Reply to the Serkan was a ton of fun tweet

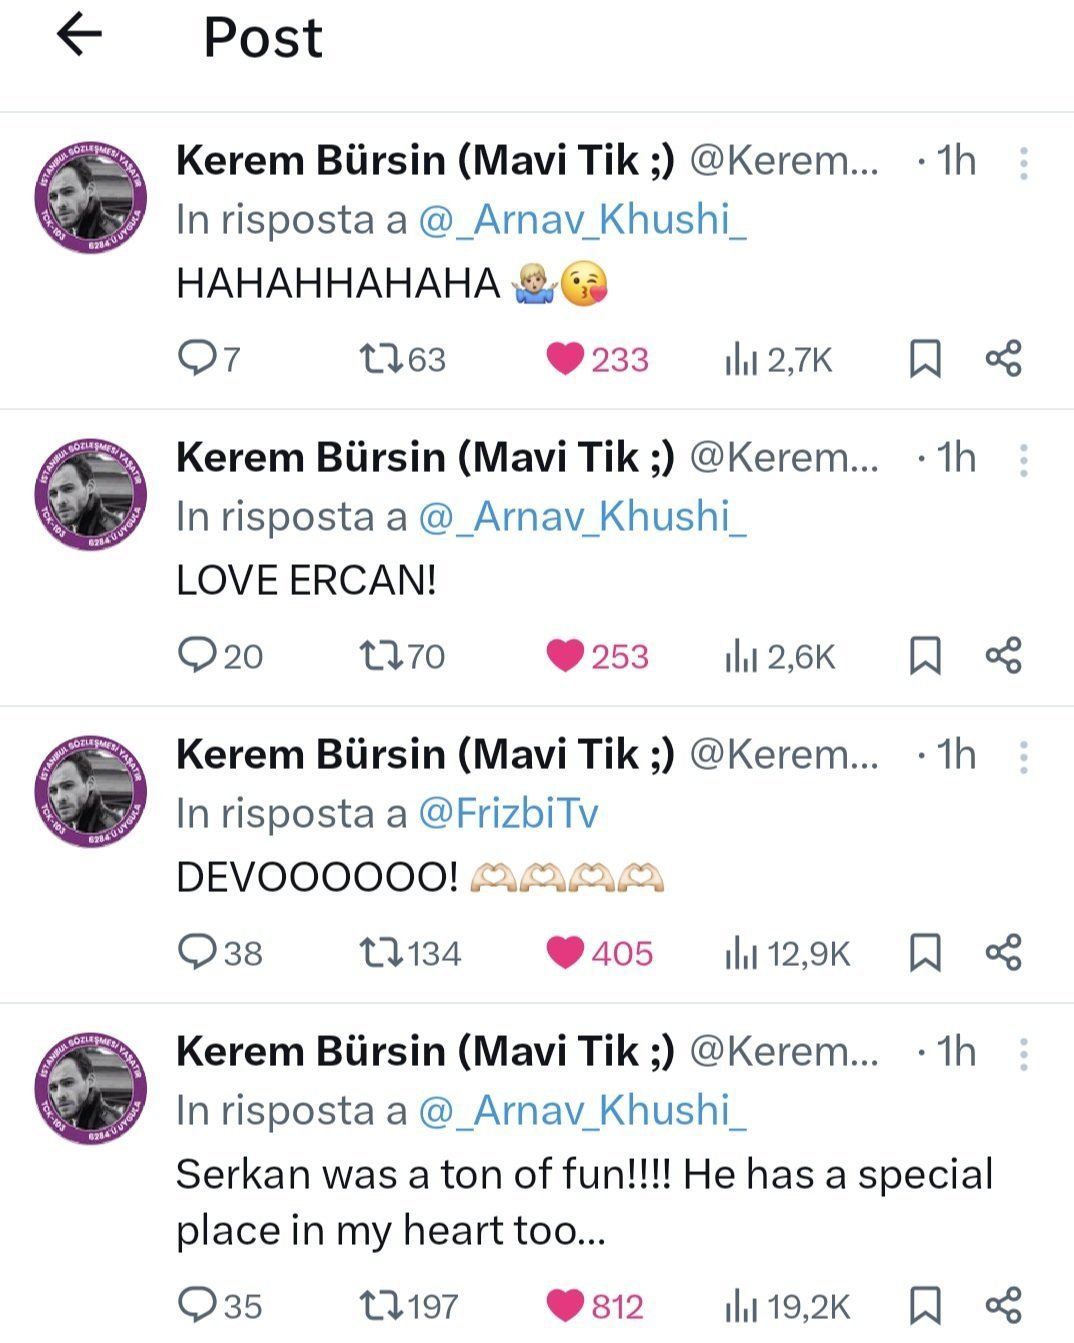pyautogui.click(x=192, y=1305)
